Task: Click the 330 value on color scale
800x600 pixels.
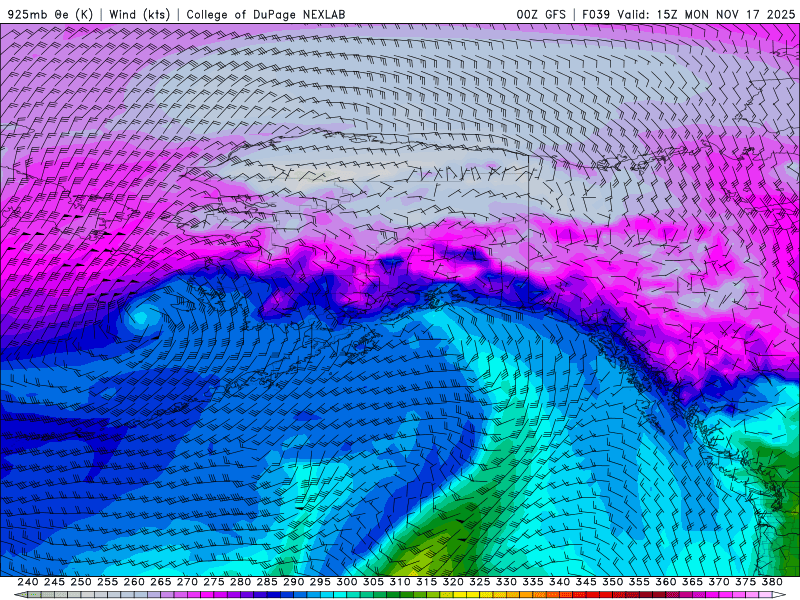Action: click(x=506, y=582)
